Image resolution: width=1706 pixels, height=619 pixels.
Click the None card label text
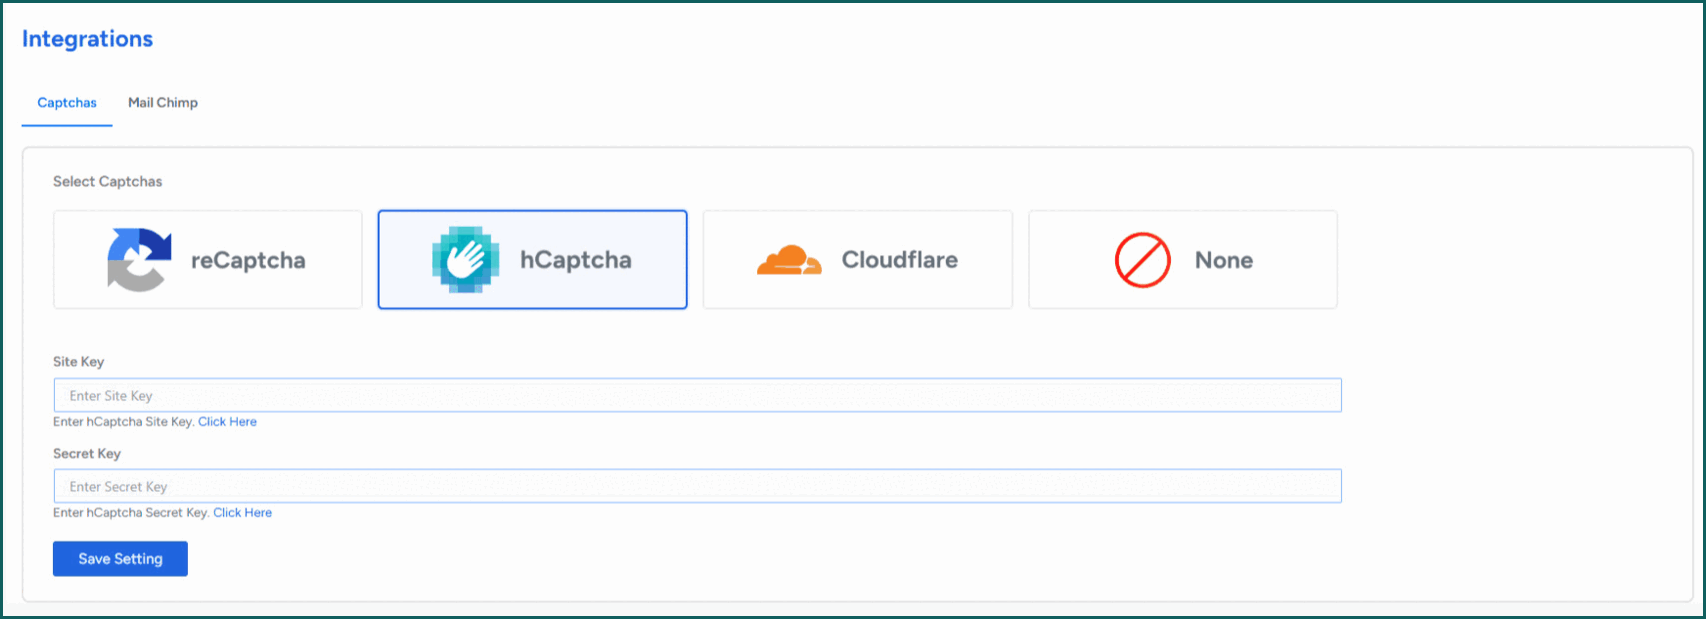(x=1224, y=260)
